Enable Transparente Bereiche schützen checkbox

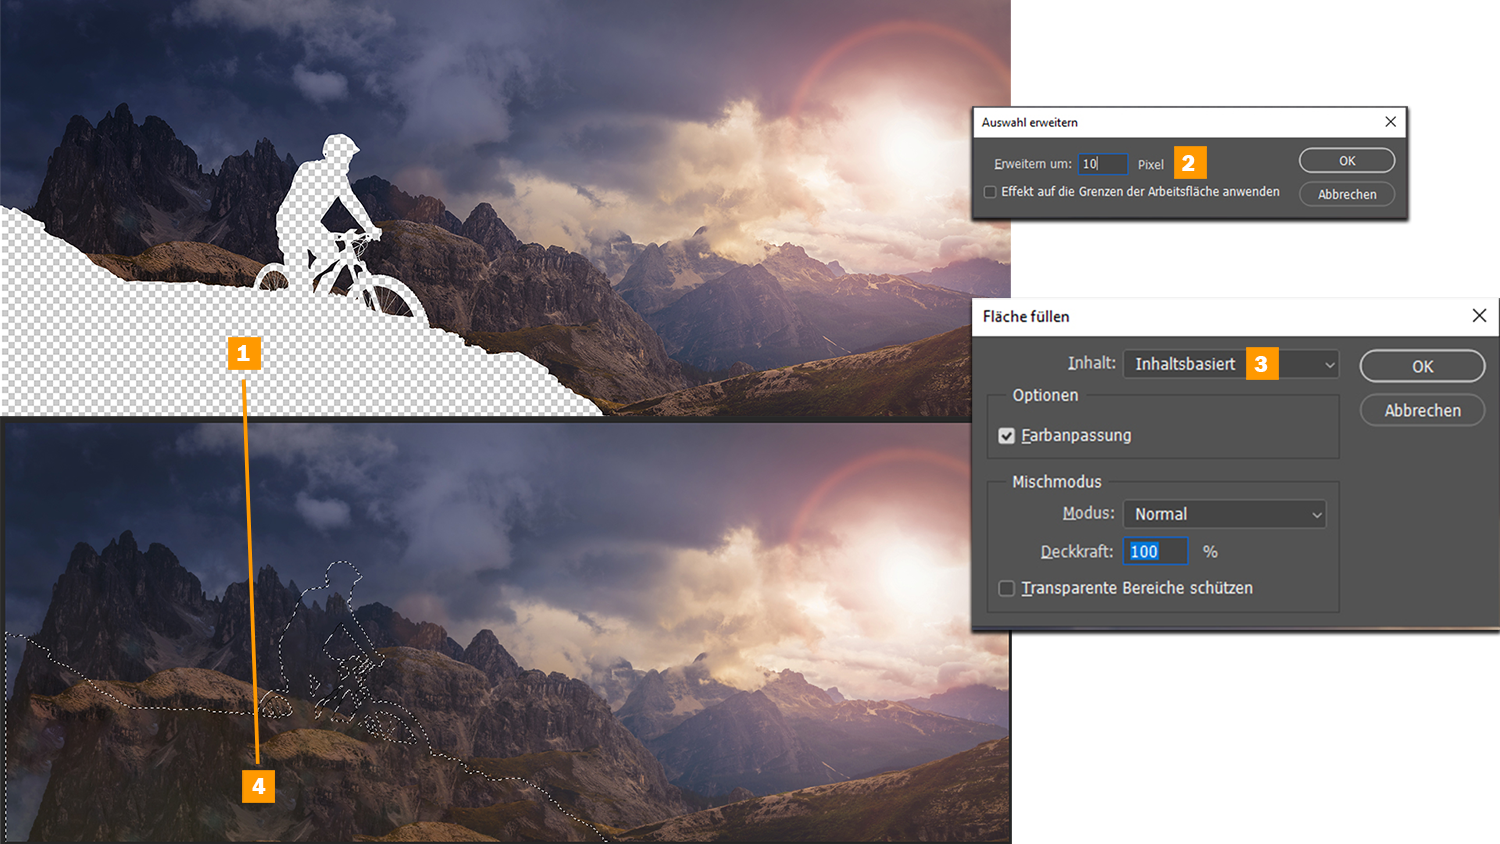pos(1007,588)
